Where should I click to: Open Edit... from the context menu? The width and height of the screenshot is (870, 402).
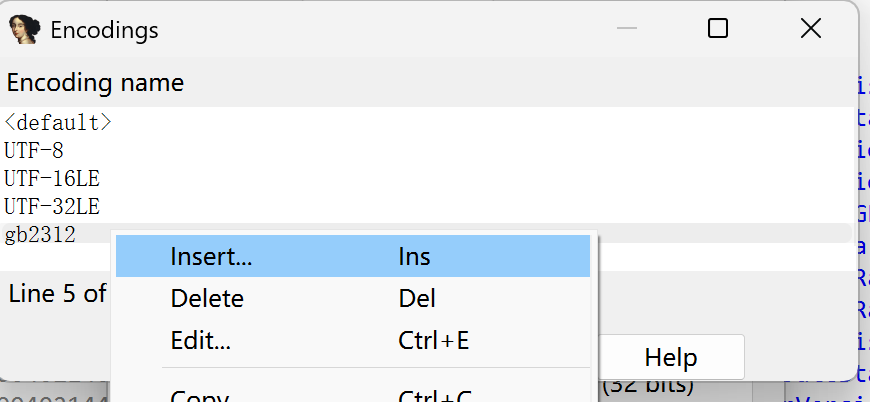tap(353, 340)
